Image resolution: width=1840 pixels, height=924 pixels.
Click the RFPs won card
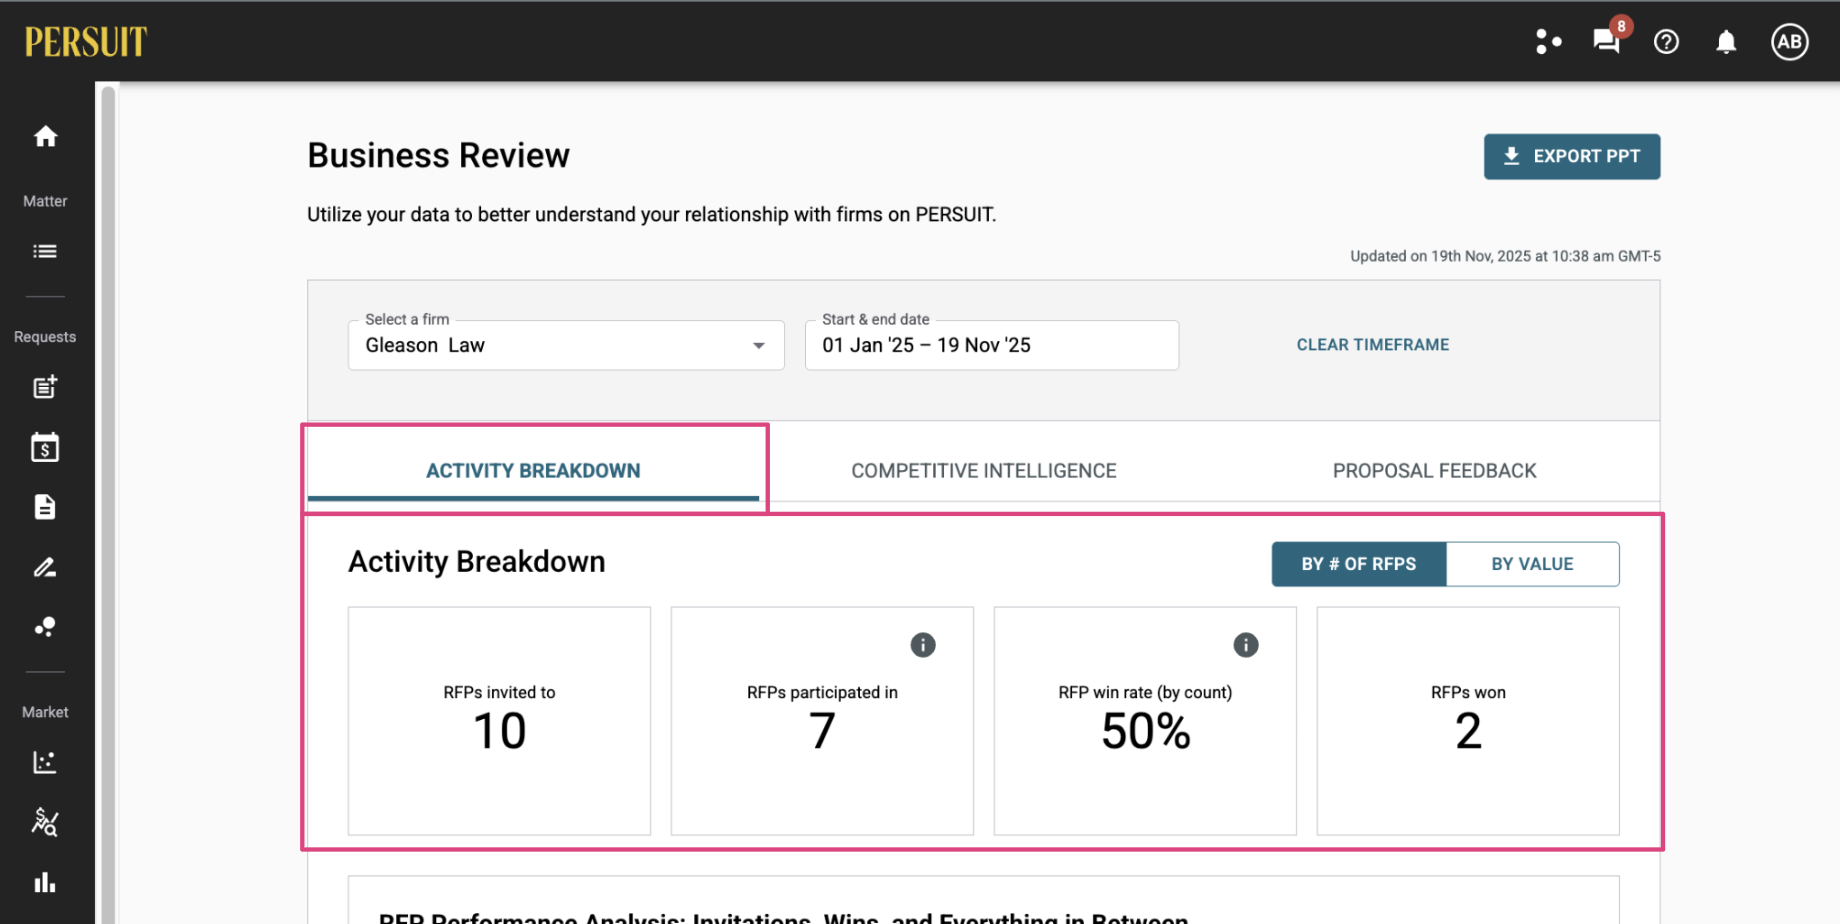coord(1468,721)
